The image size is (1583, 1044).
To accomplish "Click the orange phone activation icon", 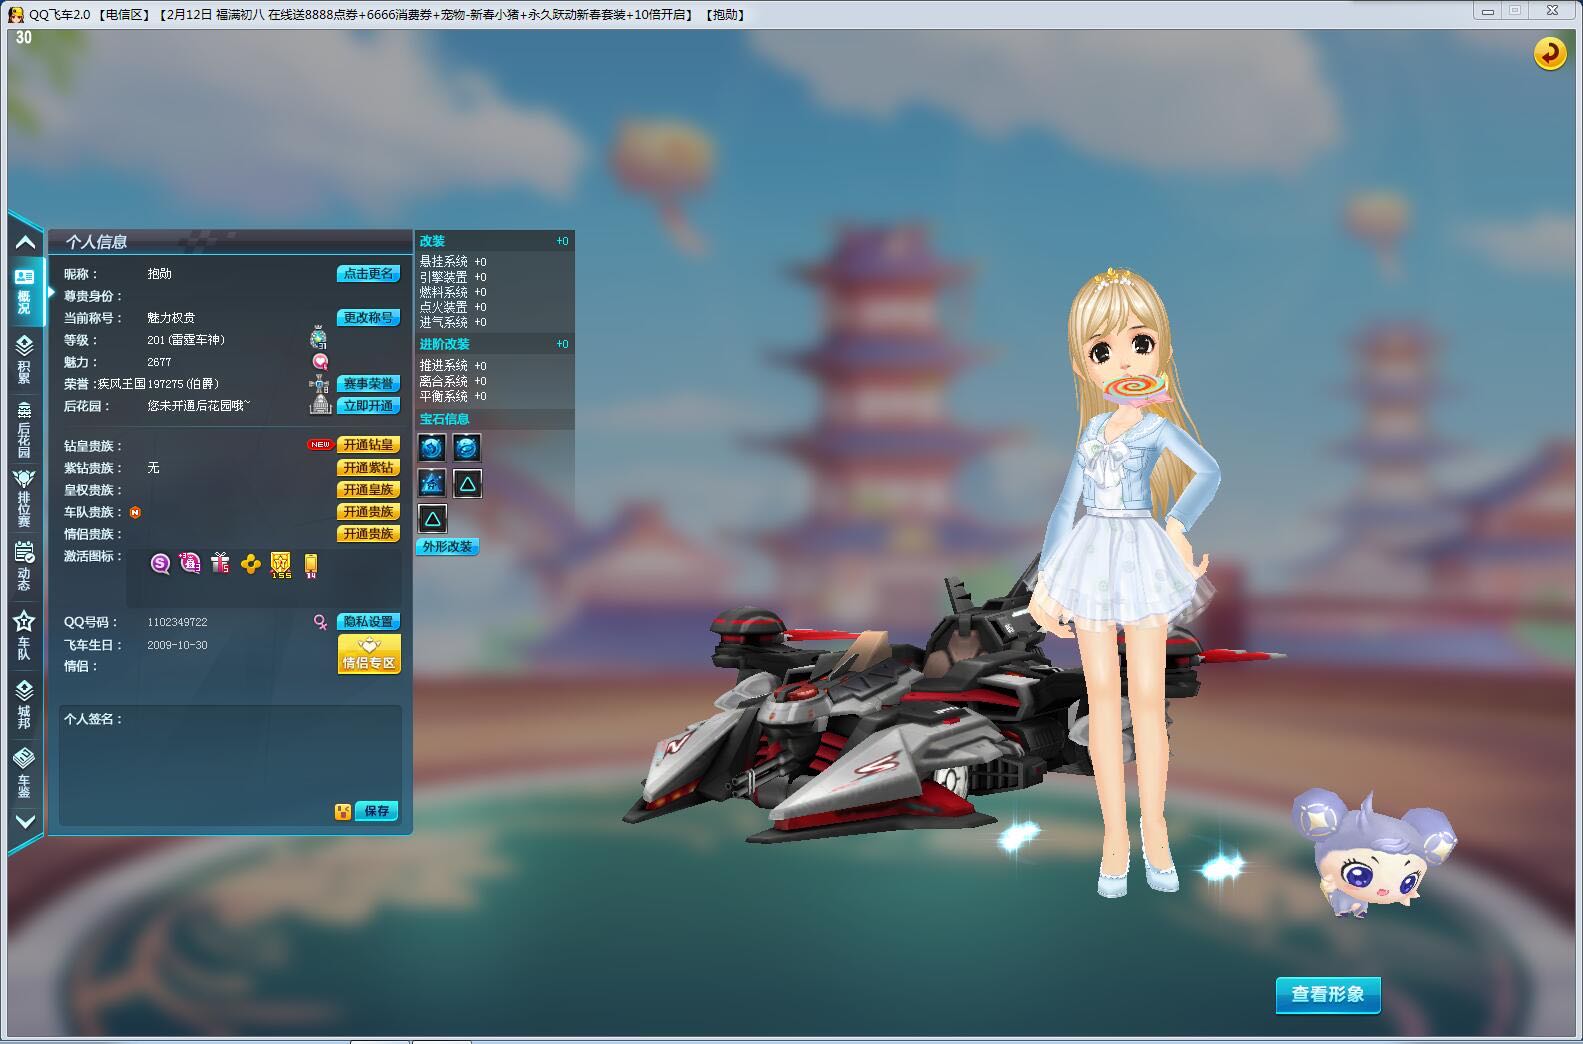I will click(x=311, y=566).
